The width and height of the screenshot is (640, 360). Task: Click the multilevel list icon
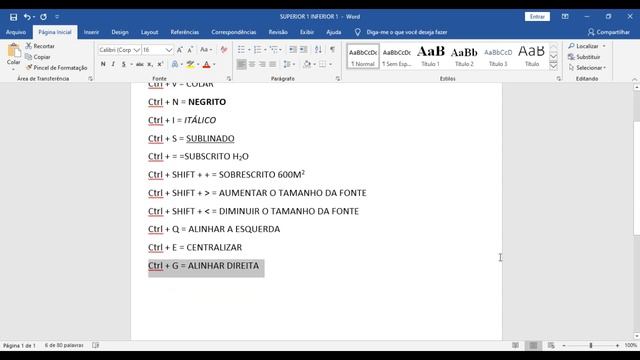274,50
